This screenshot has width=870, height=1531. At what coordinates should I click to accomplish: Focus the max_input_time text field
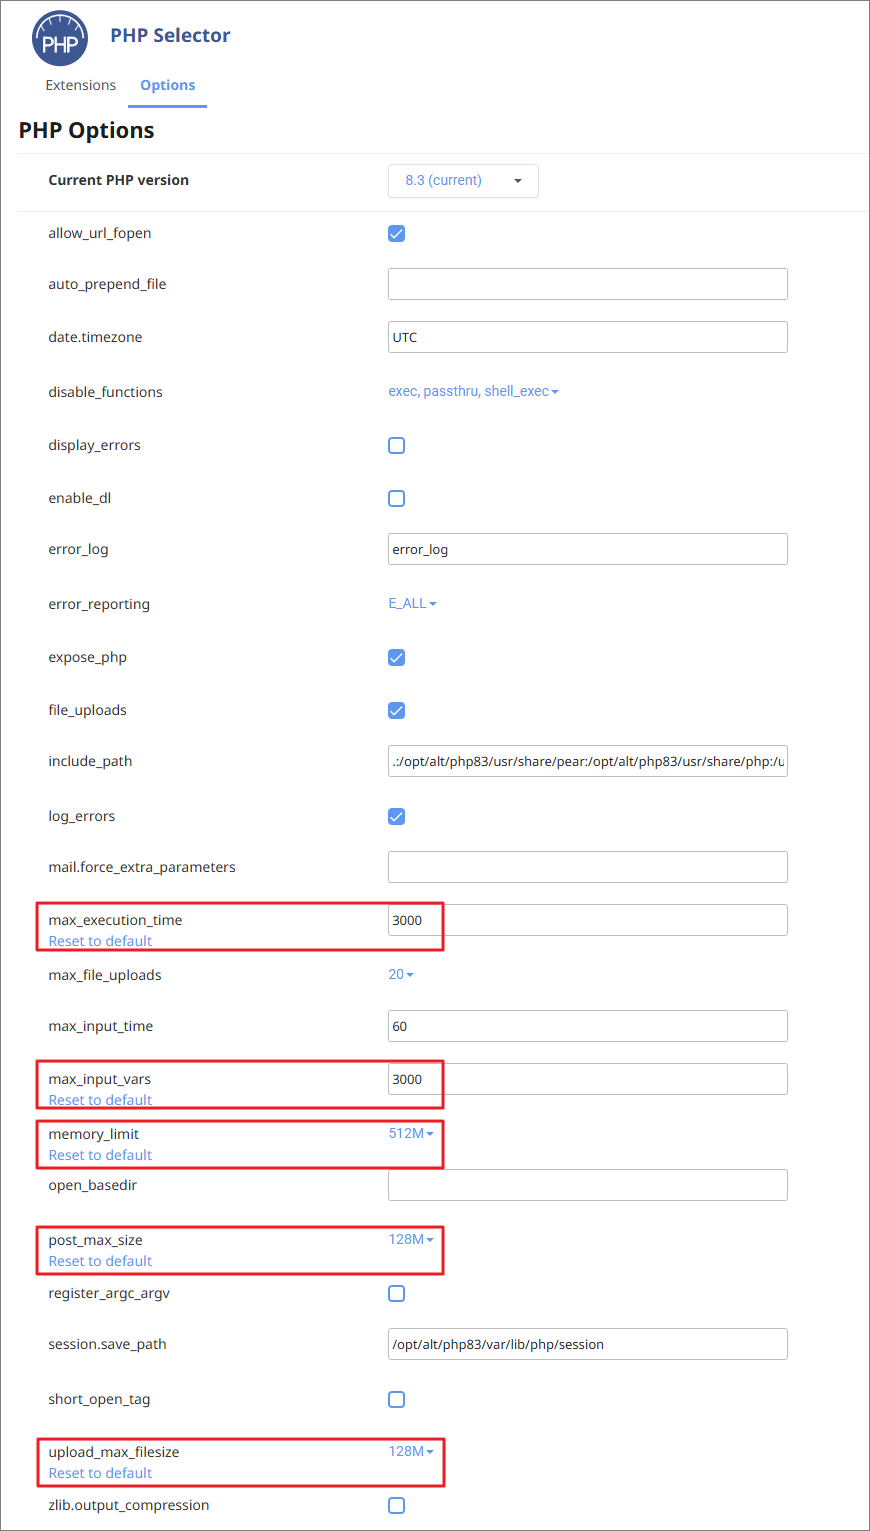(587, 1027)
